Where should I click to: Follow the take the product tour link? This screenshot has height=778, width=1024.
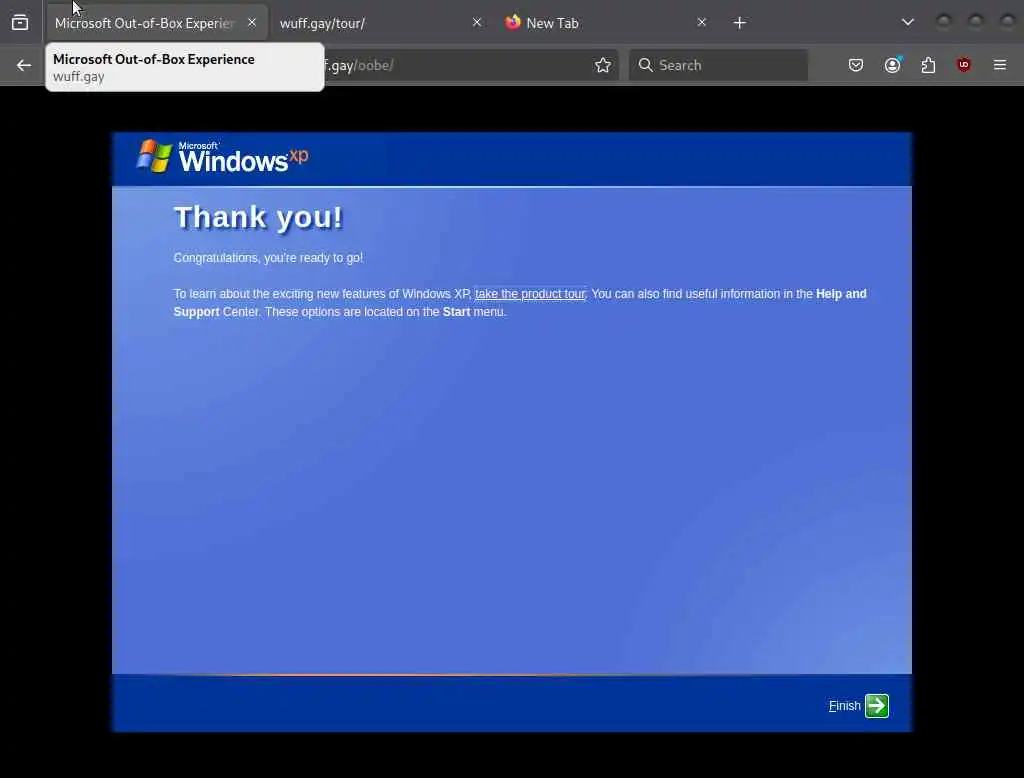click(x=530, y=294)
